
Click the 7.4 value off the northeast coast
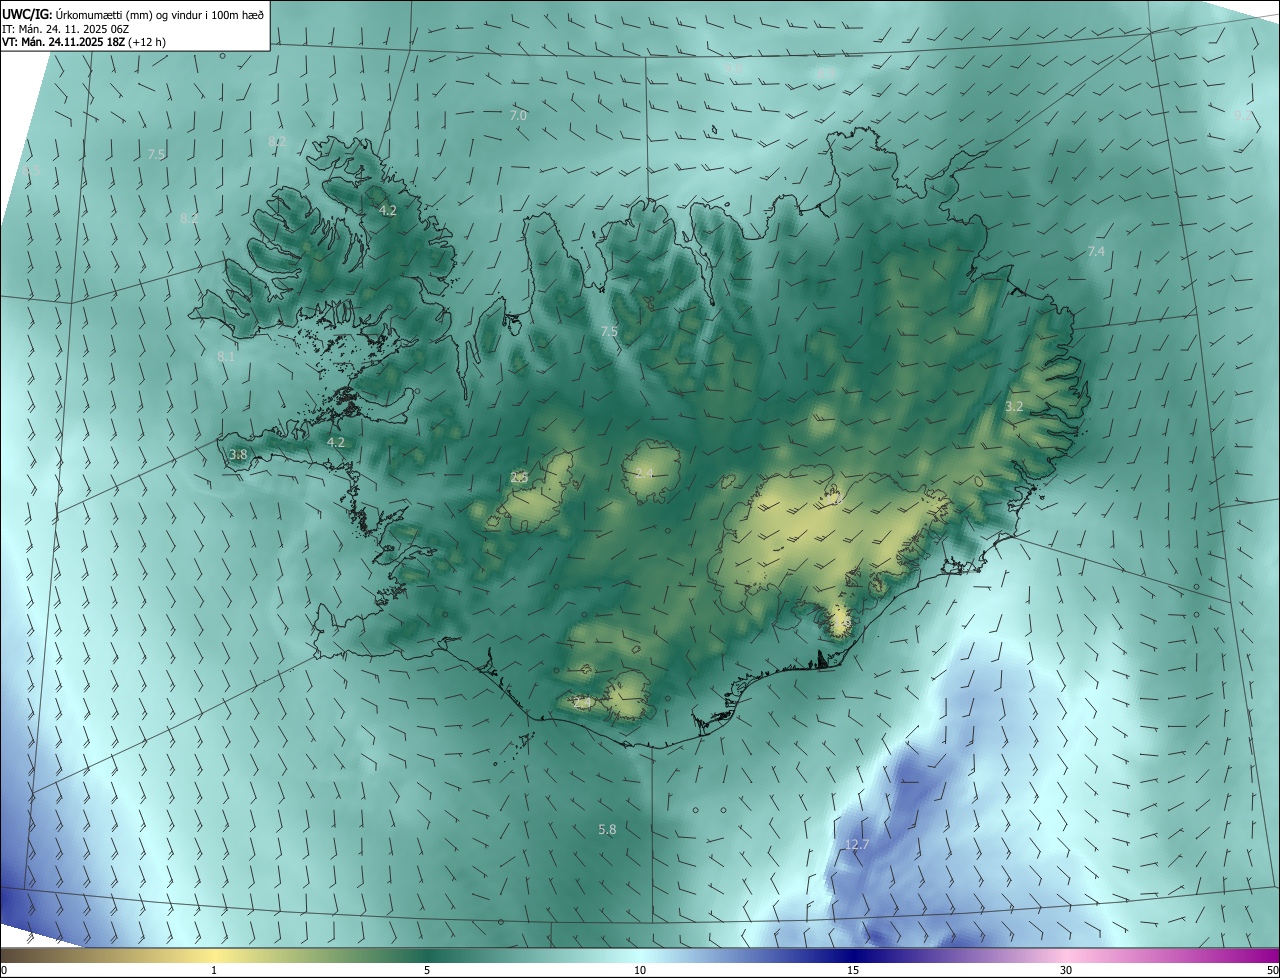pyautogui.click(x=1096, y=251)
